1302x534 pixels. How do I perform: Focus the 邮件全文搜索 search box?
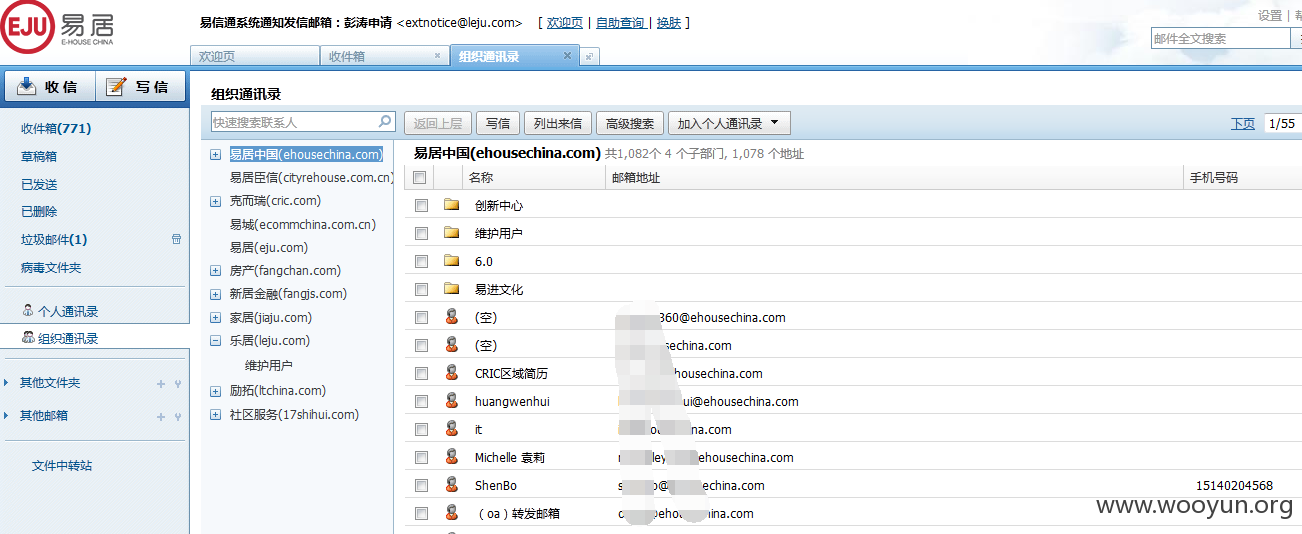tap(1220, 38)
